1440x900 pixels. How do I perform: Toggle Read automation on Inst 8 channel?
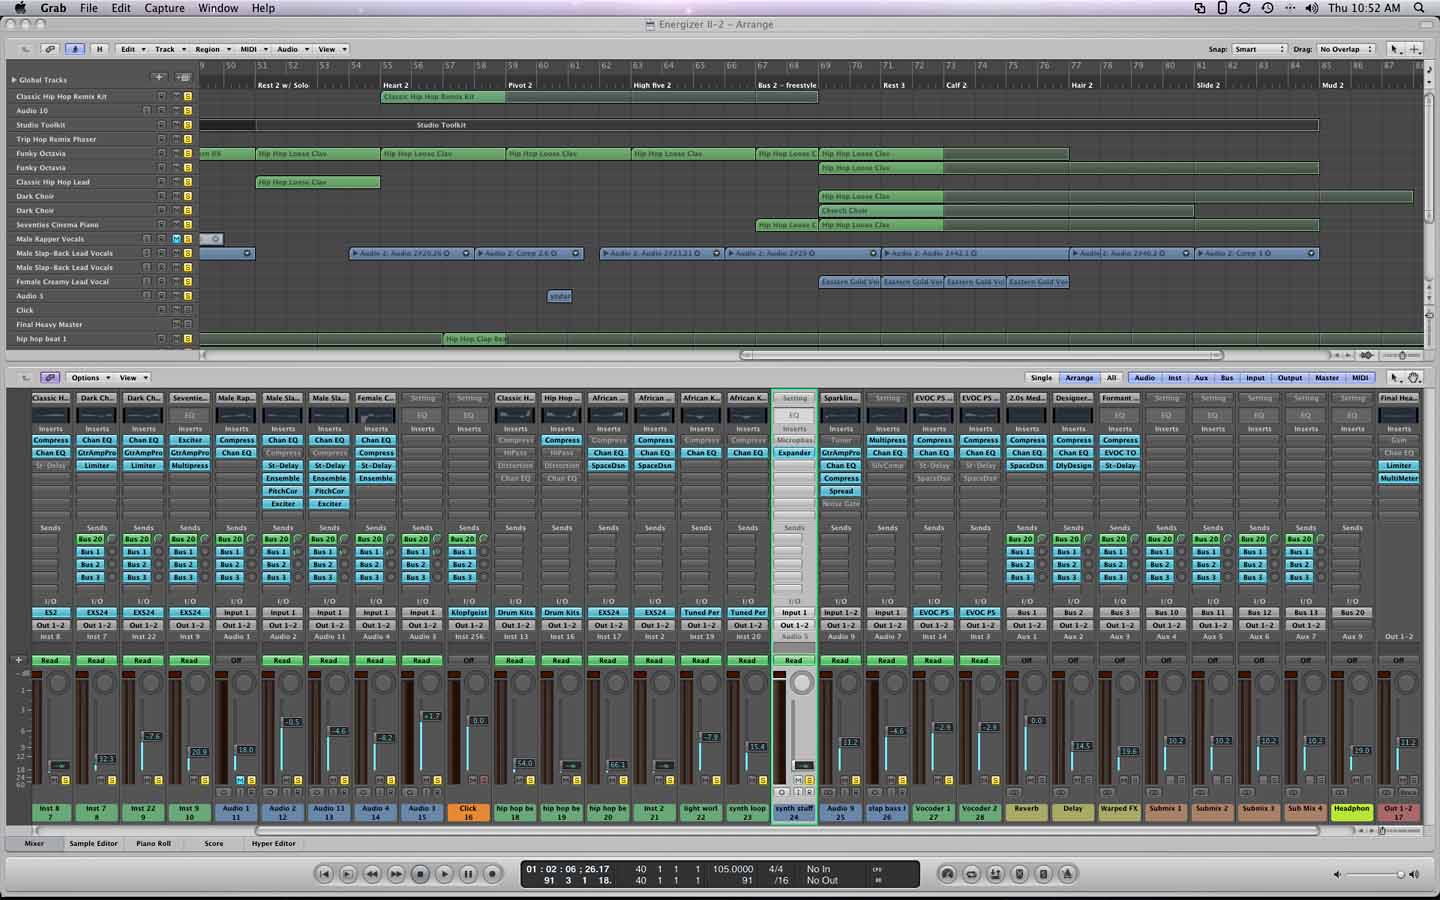50,660
